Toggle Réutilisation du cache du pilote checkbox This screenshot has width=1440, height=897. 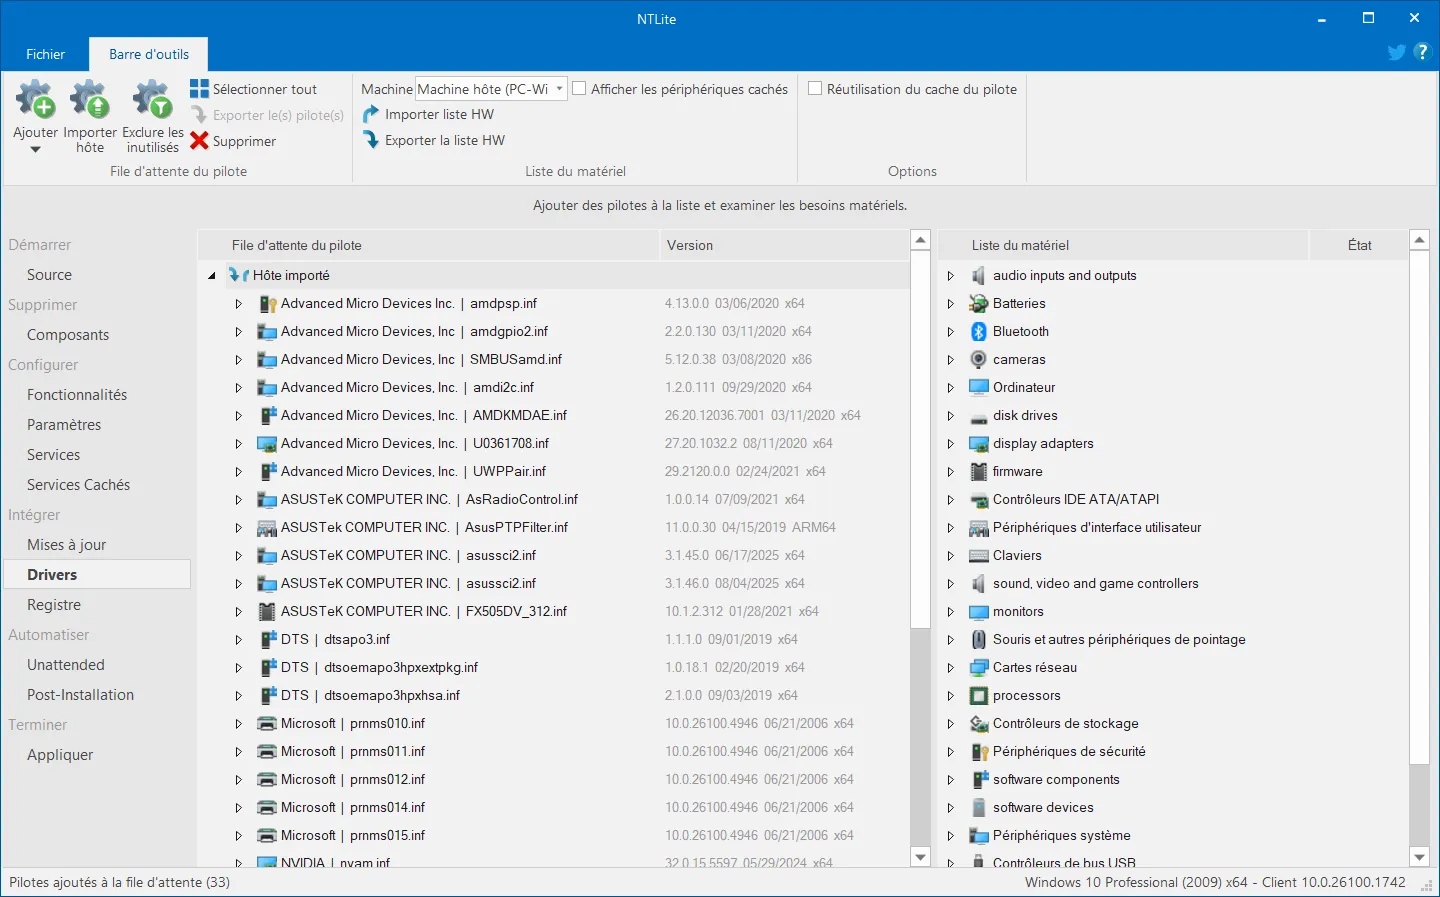pos(815,89)
